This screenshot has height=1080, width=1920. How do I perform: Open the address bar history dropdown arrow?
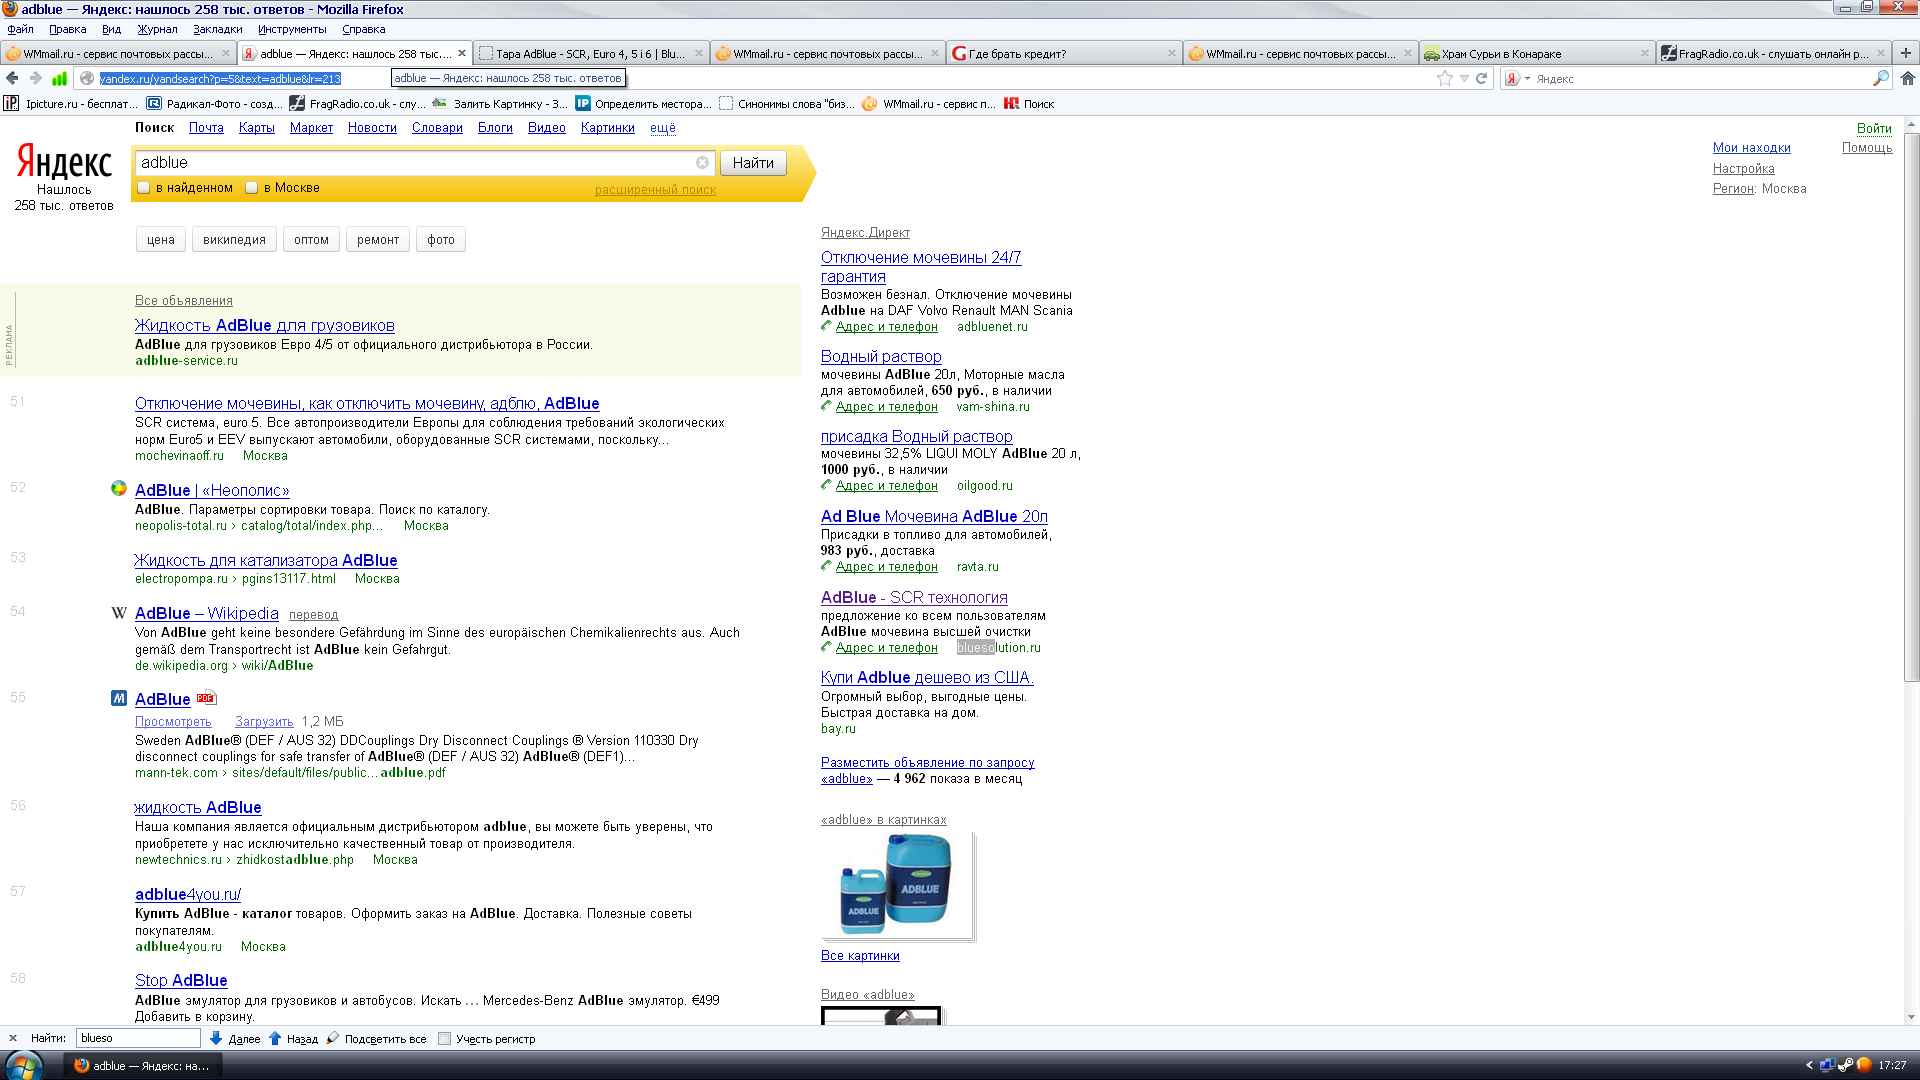1464,78
